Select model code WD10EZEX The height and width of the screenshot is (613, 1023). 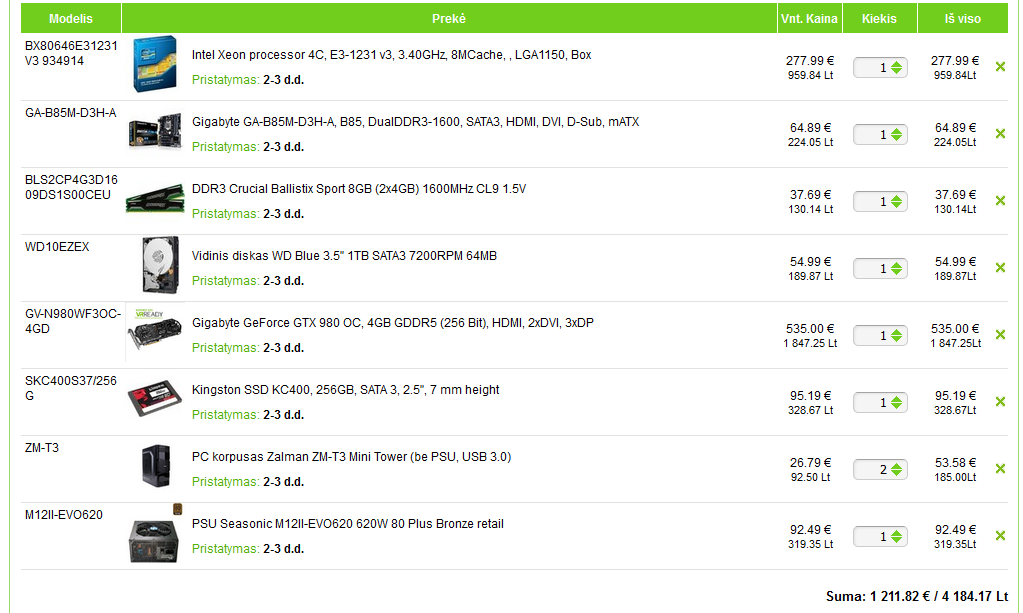57,247
